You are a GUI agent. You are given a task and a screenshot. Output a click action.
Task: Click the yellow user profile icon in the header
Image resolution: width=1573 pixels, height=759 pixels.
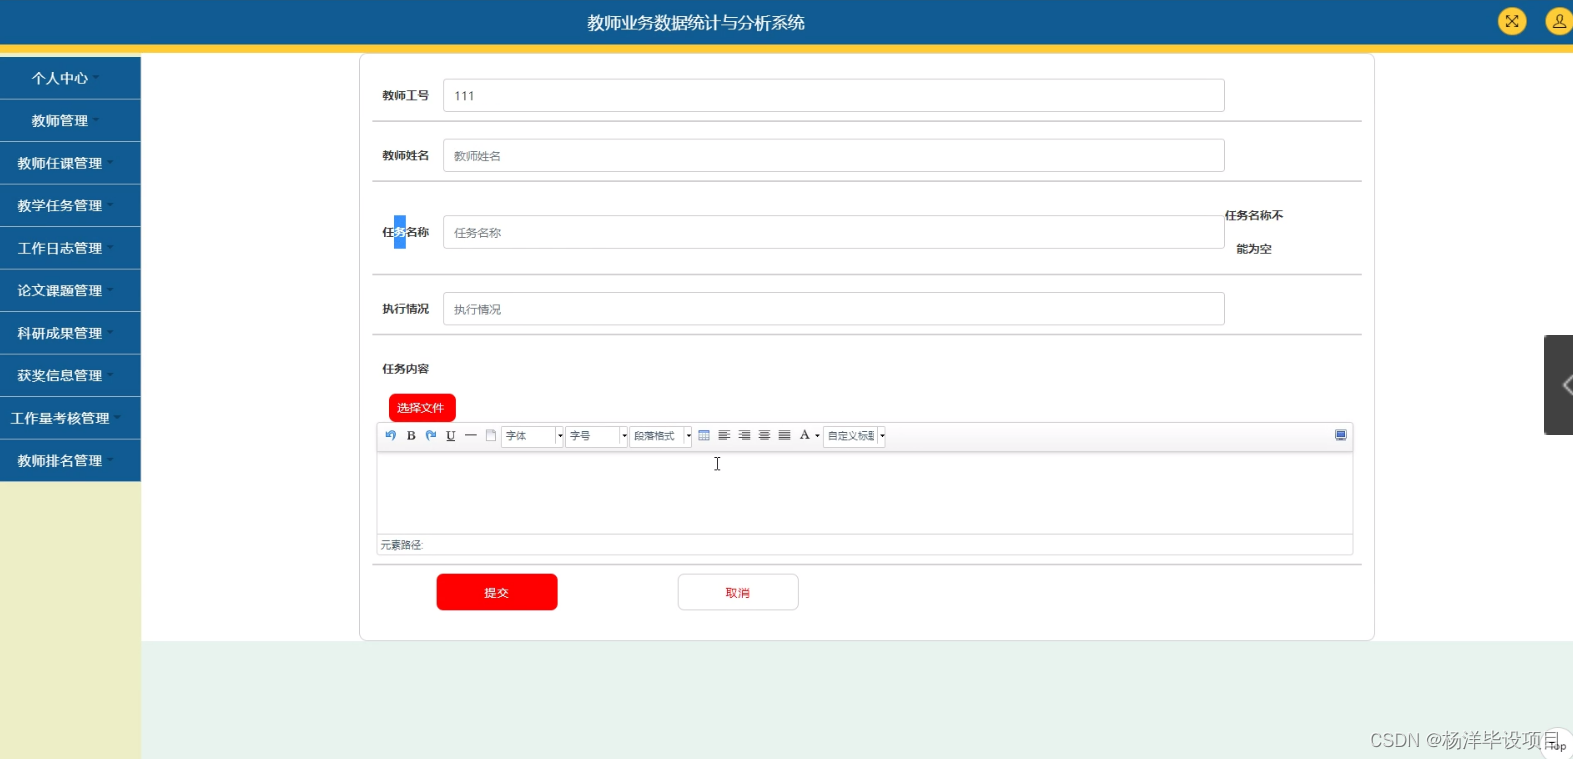click(x=1559, y=21)
